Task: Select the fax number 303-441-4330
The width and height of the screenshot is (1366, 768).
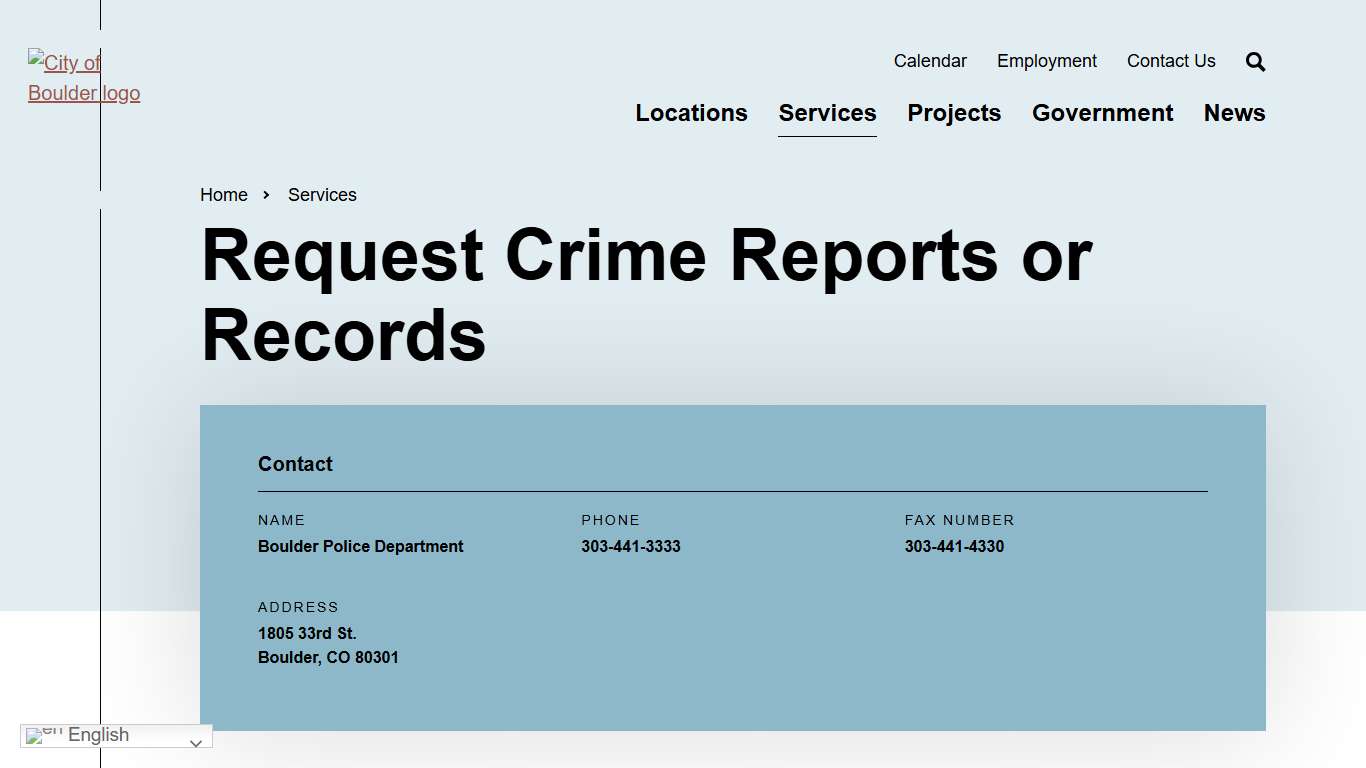Action: tap(954, 546)
